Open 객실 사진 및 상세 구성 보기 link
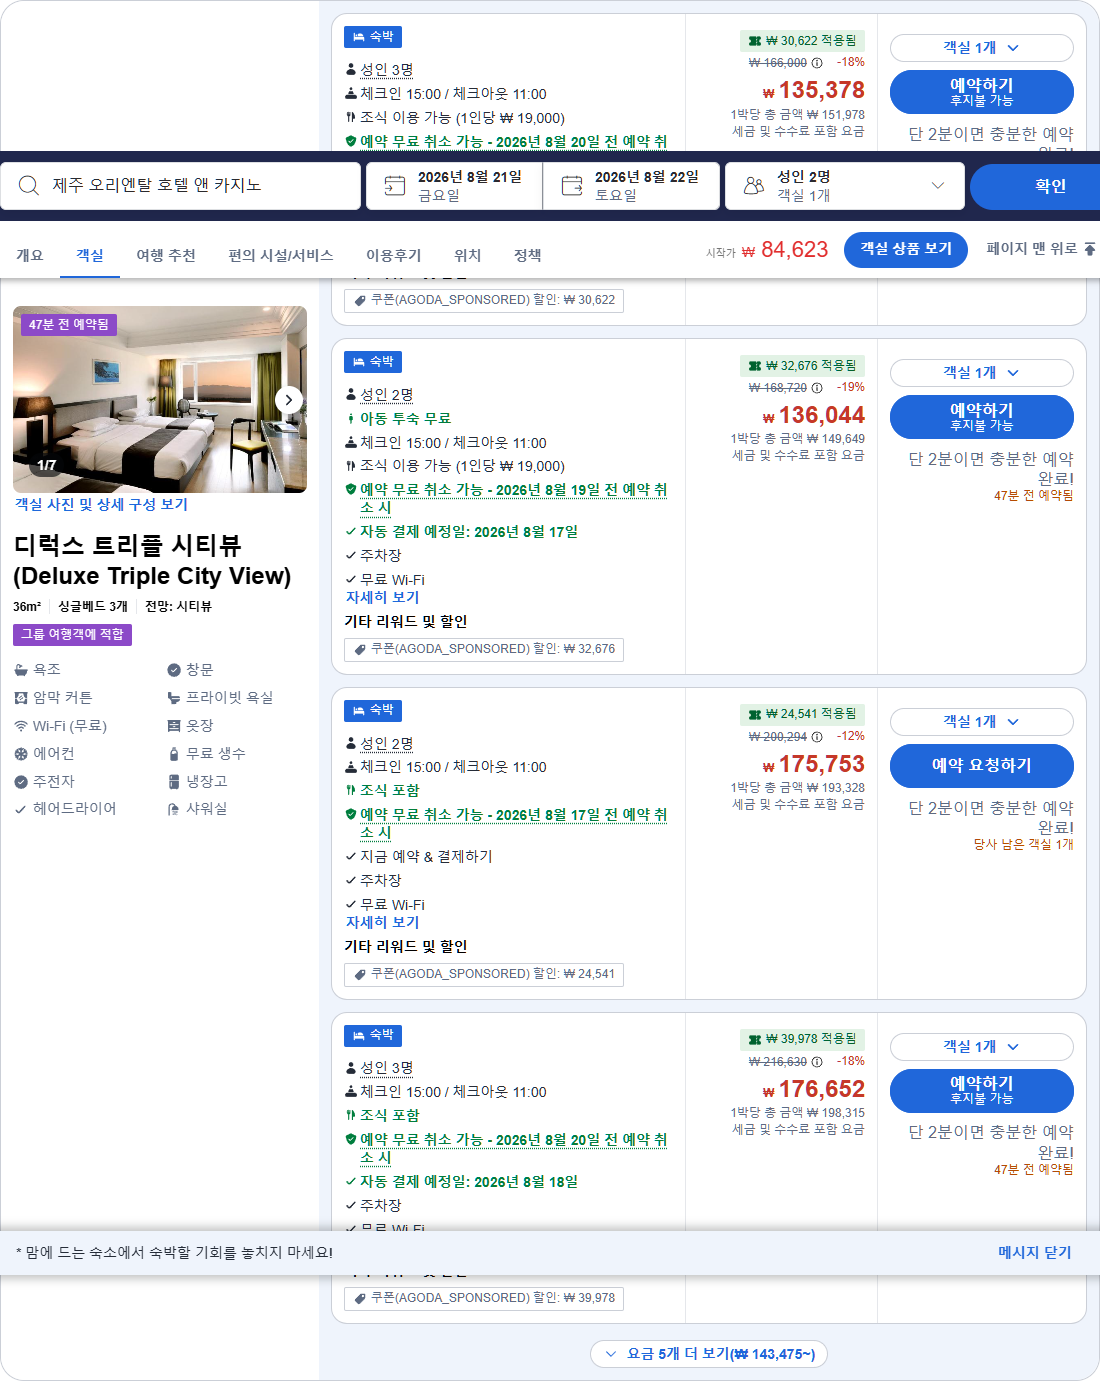This screenshot has width=1100, height=1382. pyautogui.click(x=101, y=505)
